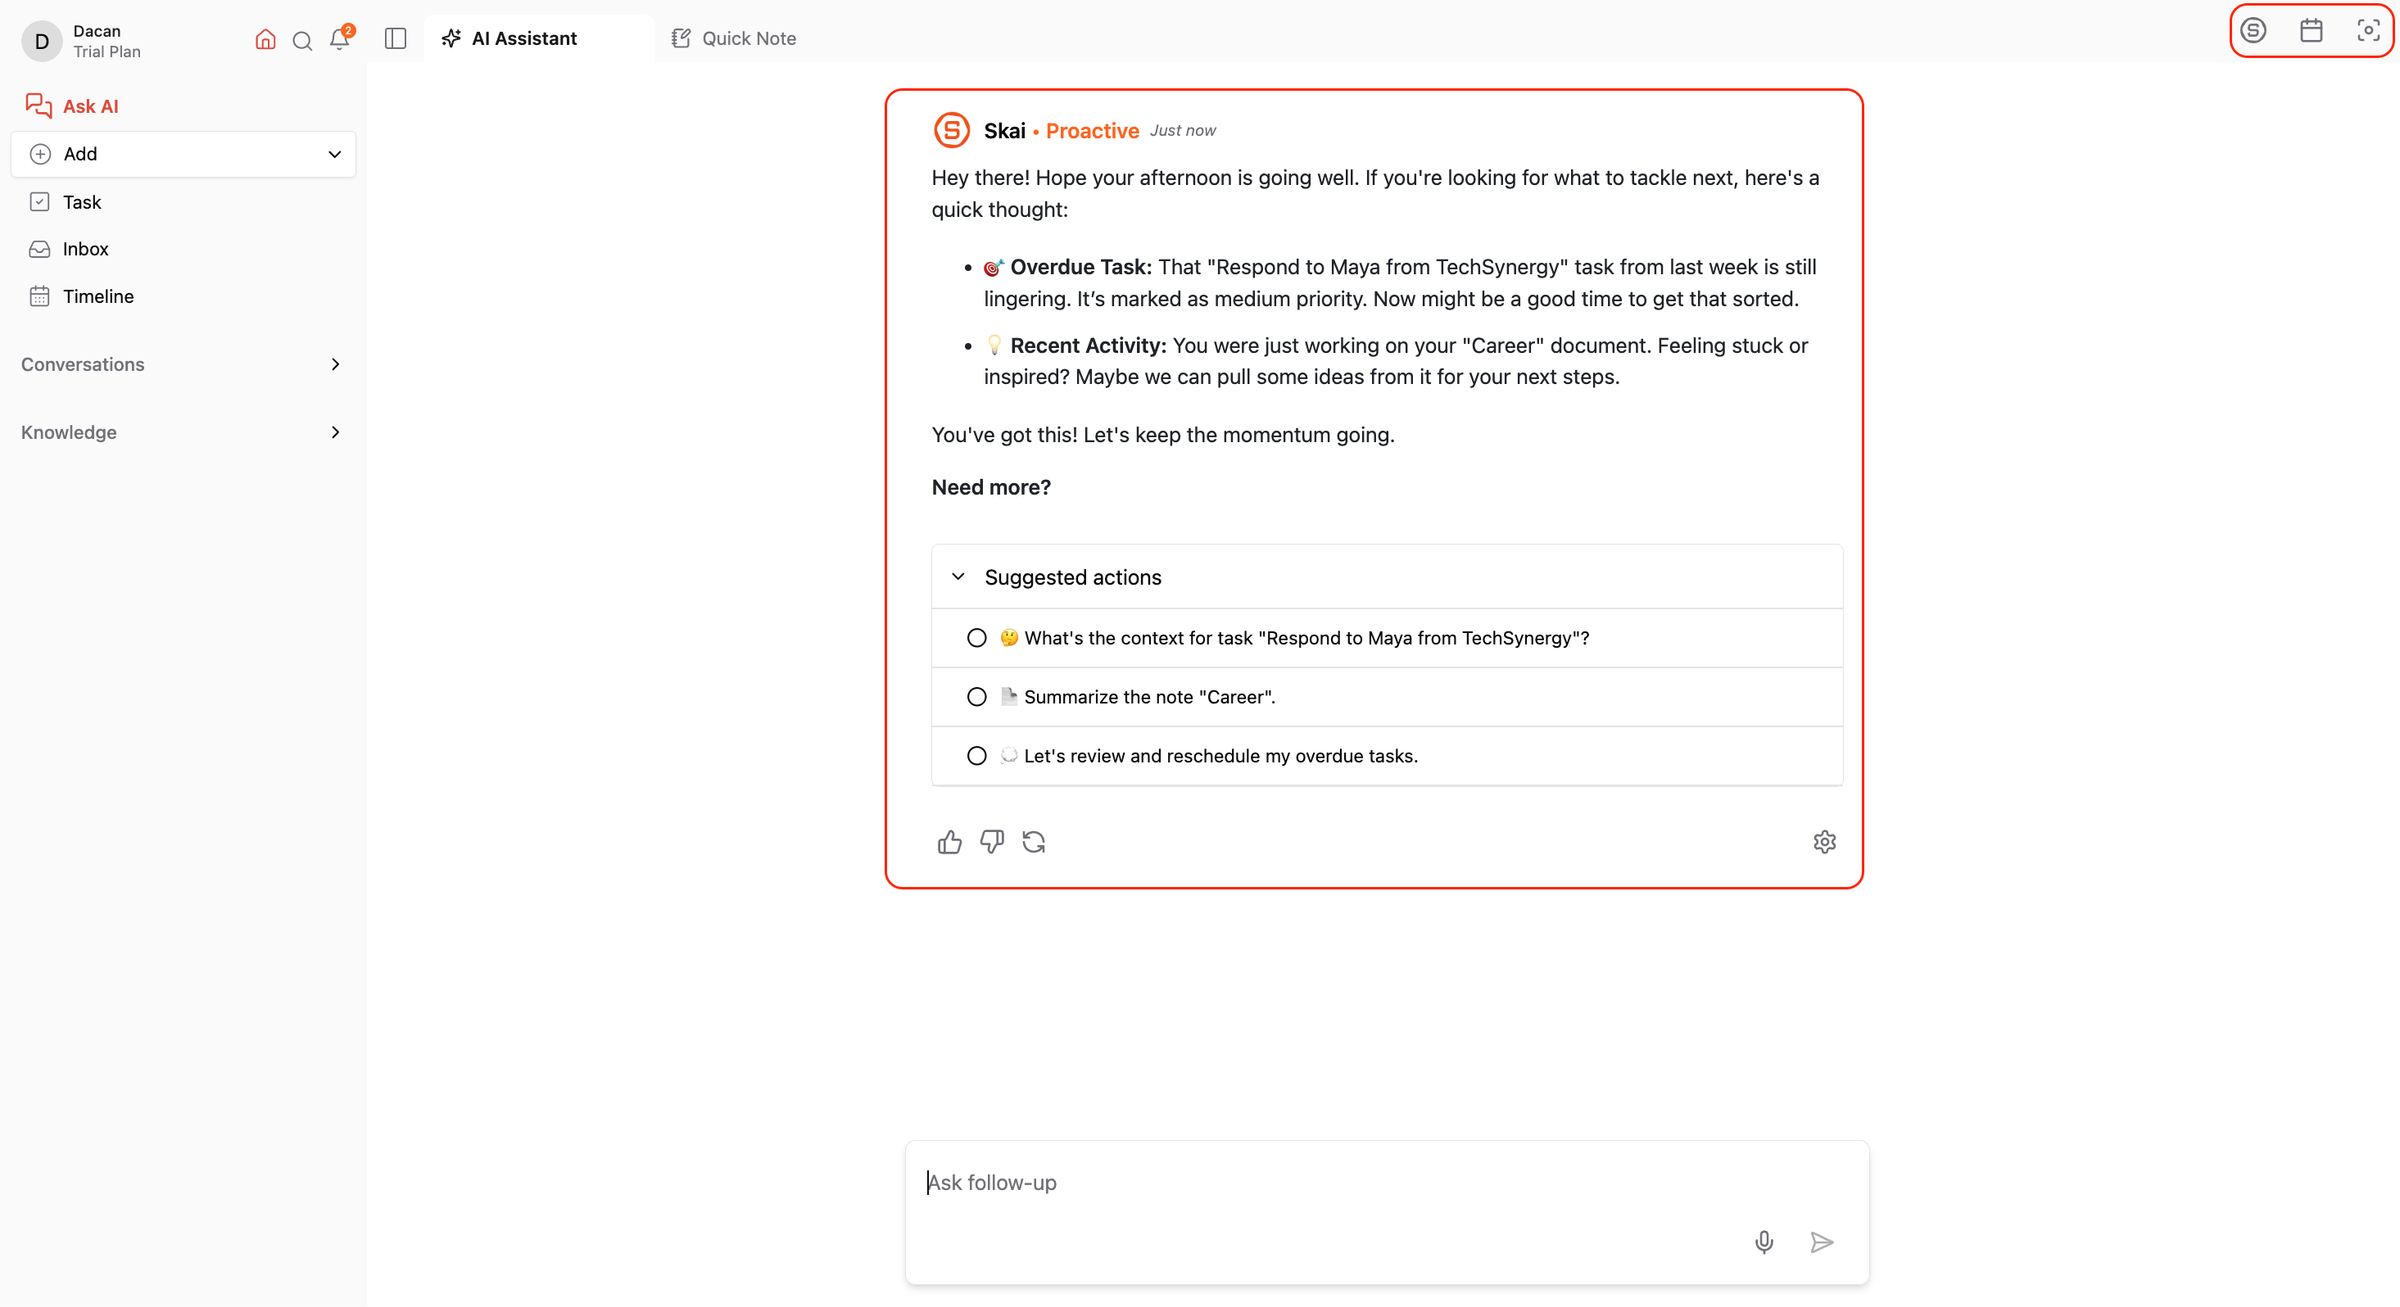Viewport: 2400px width, 1307px height.
Task: Open the calendar icon in the top-right toolbar
Action: [2311, 30]
